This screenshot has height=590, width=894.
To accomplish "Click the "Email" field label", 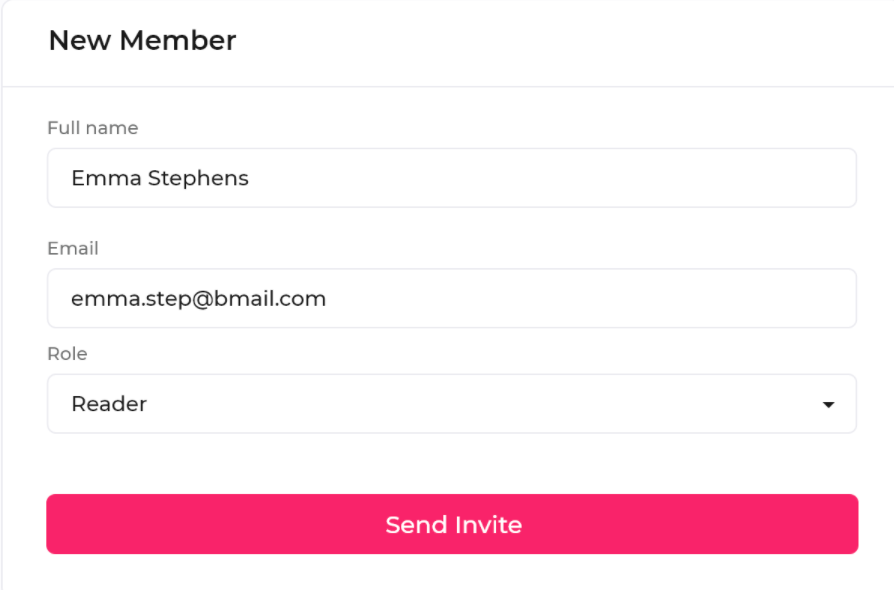I will pos(73,248).
